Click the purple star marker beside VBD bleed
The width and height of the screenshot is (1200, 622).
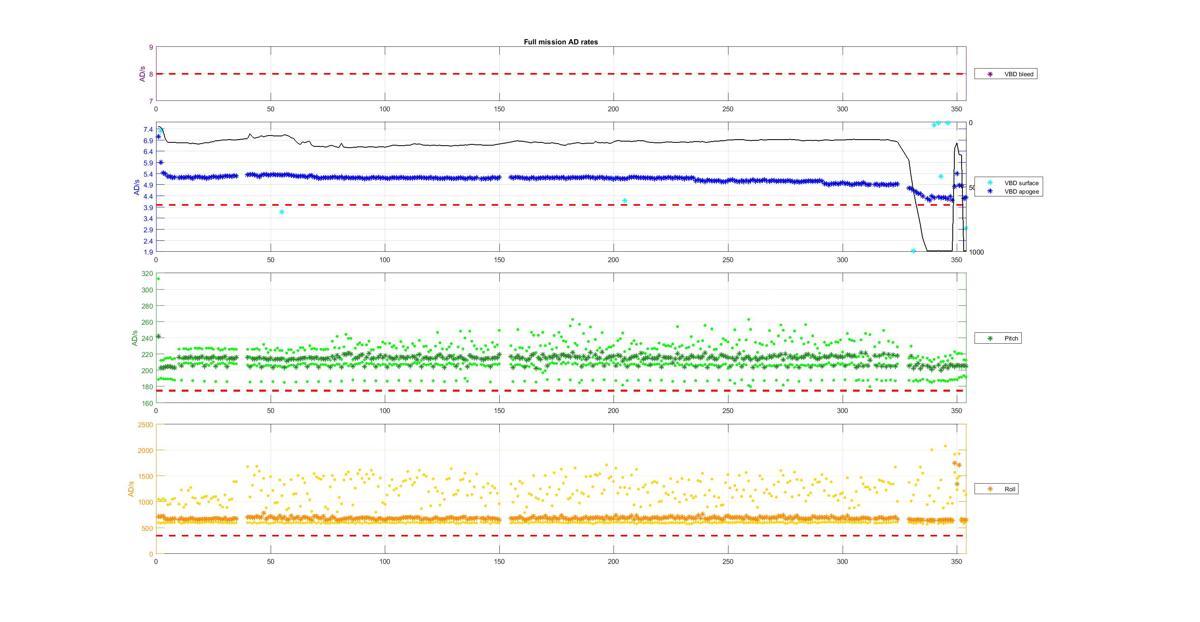pyautogui.click(x=990, y=74)
